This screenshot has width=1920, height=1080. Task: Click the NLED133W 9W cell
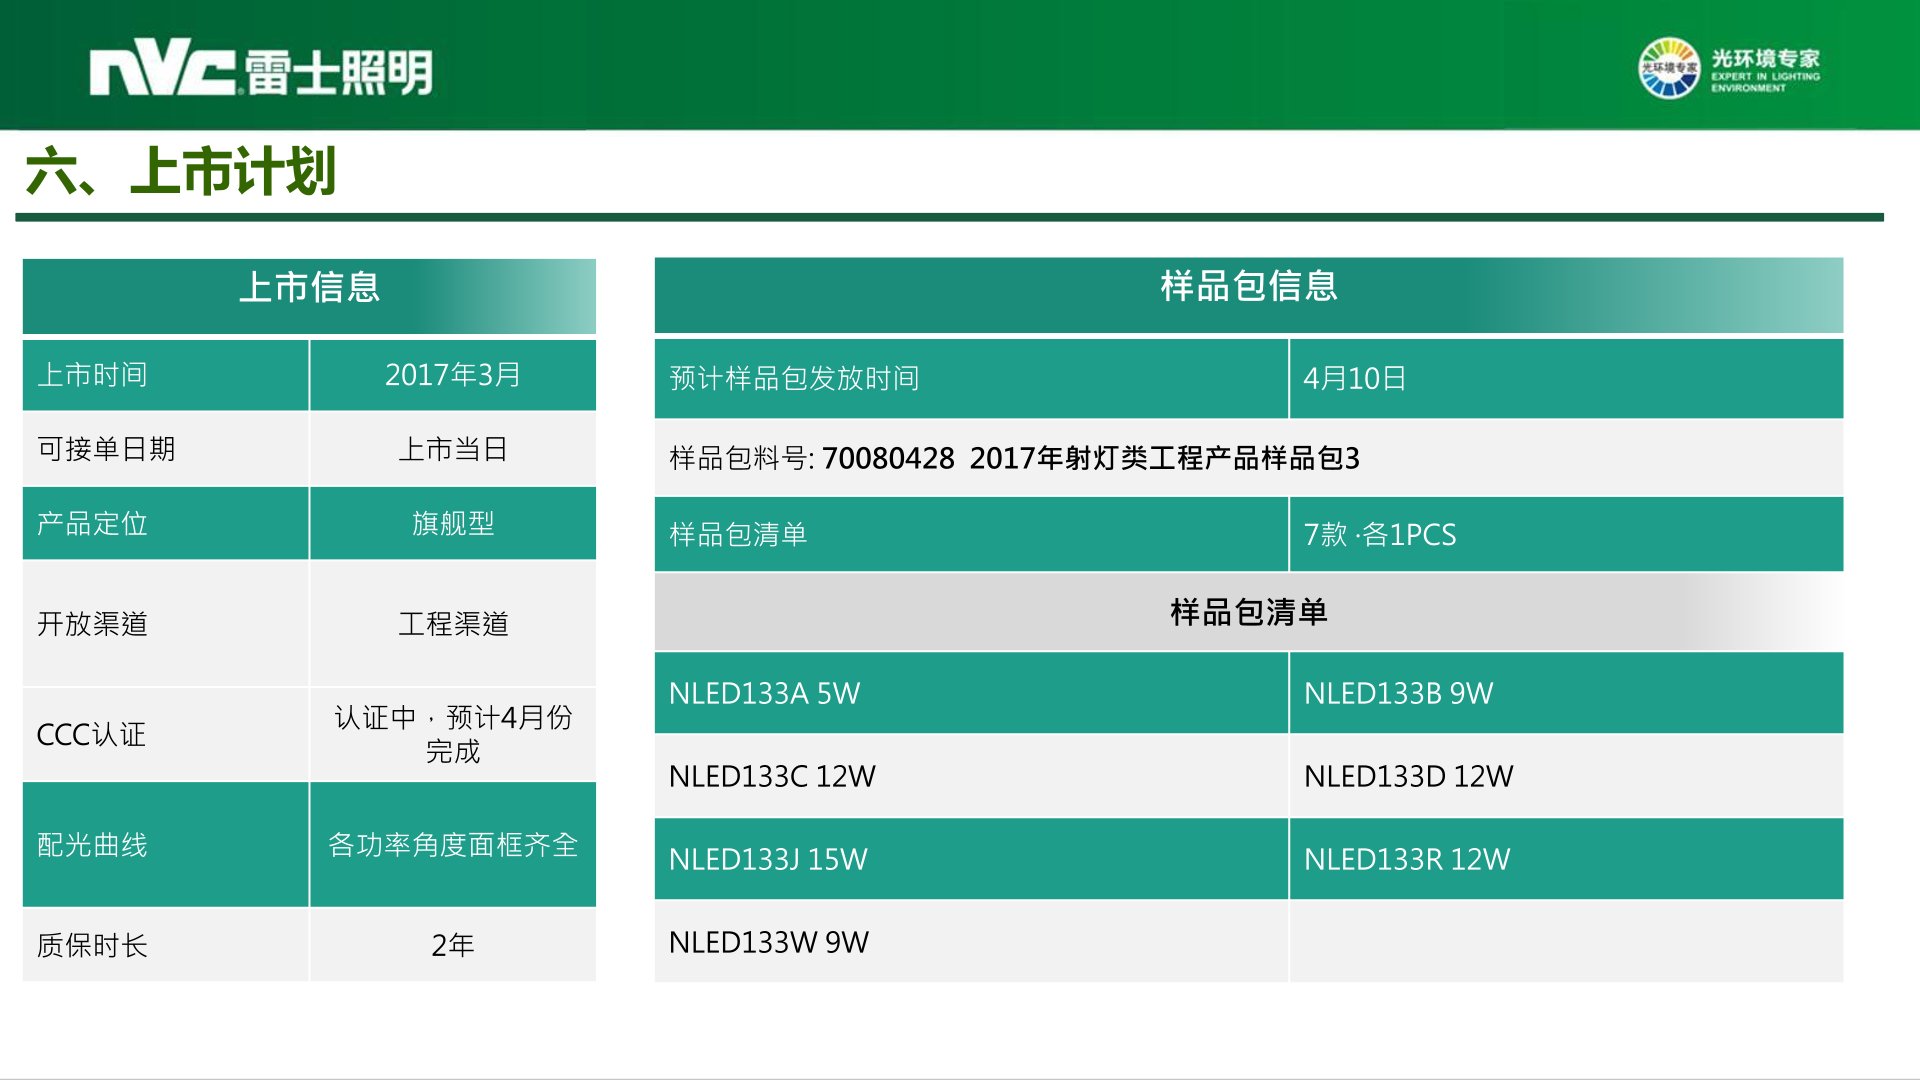click(x=768, y=942)
